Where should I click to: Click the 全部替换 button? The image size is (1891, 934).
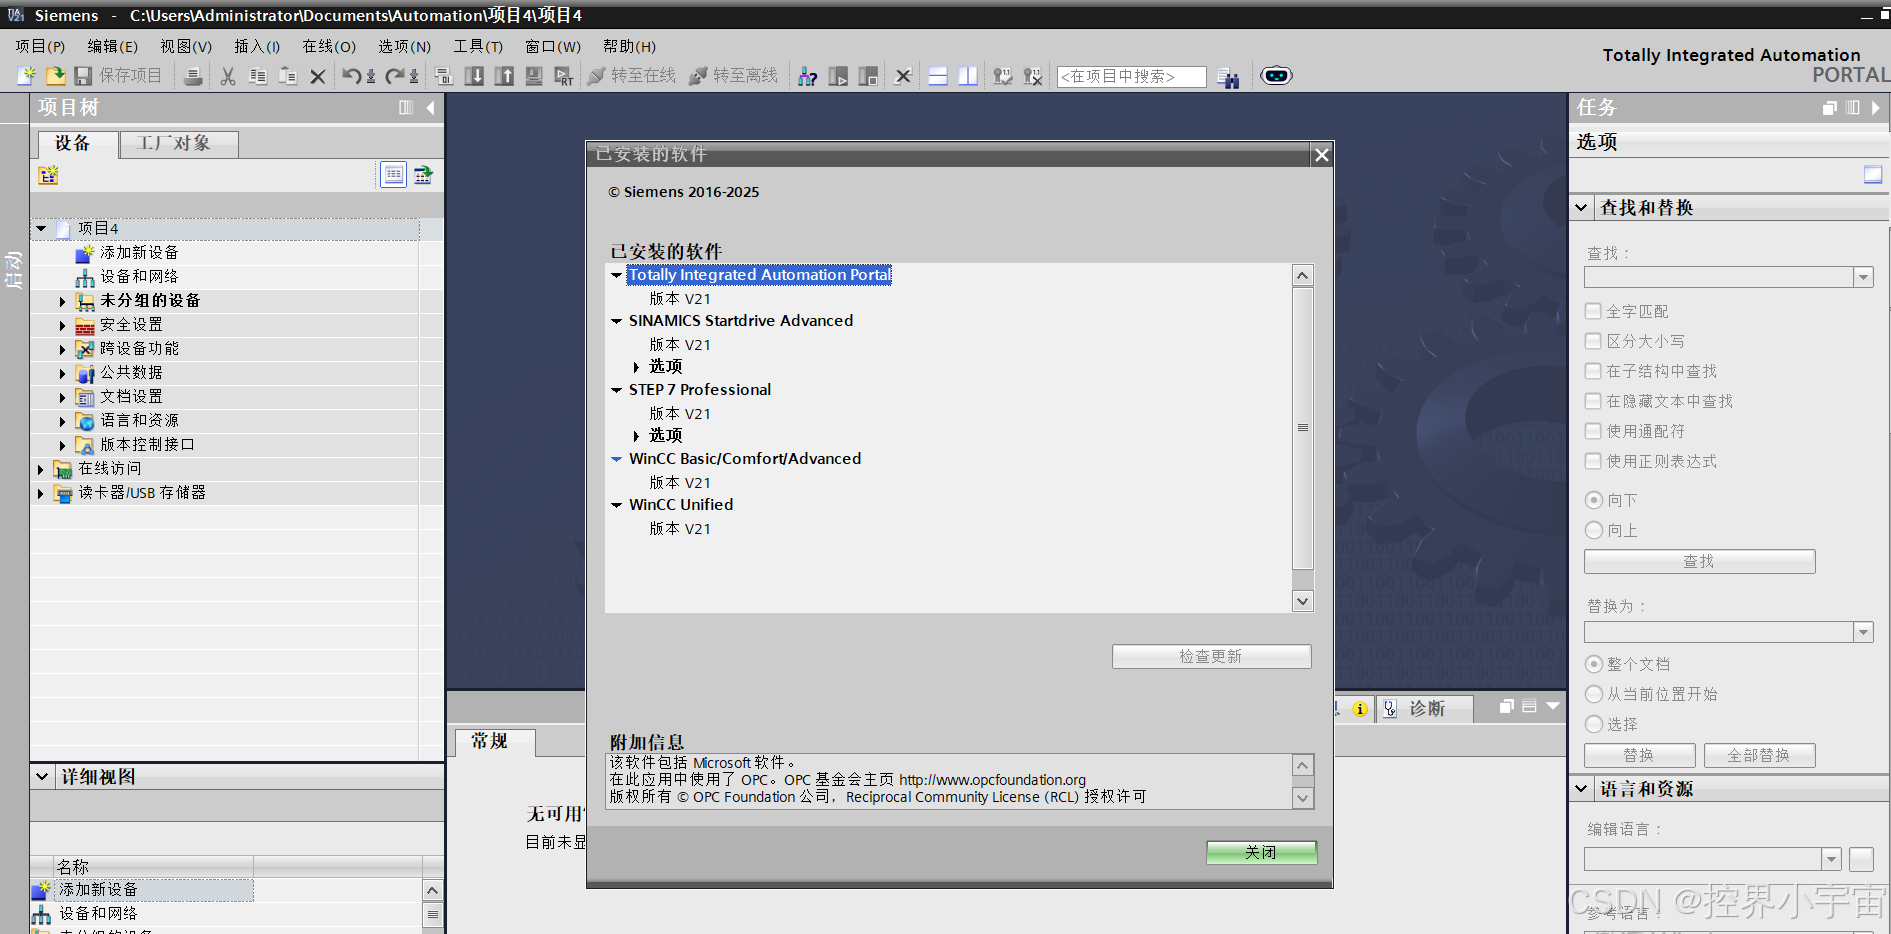point(1759,755)
